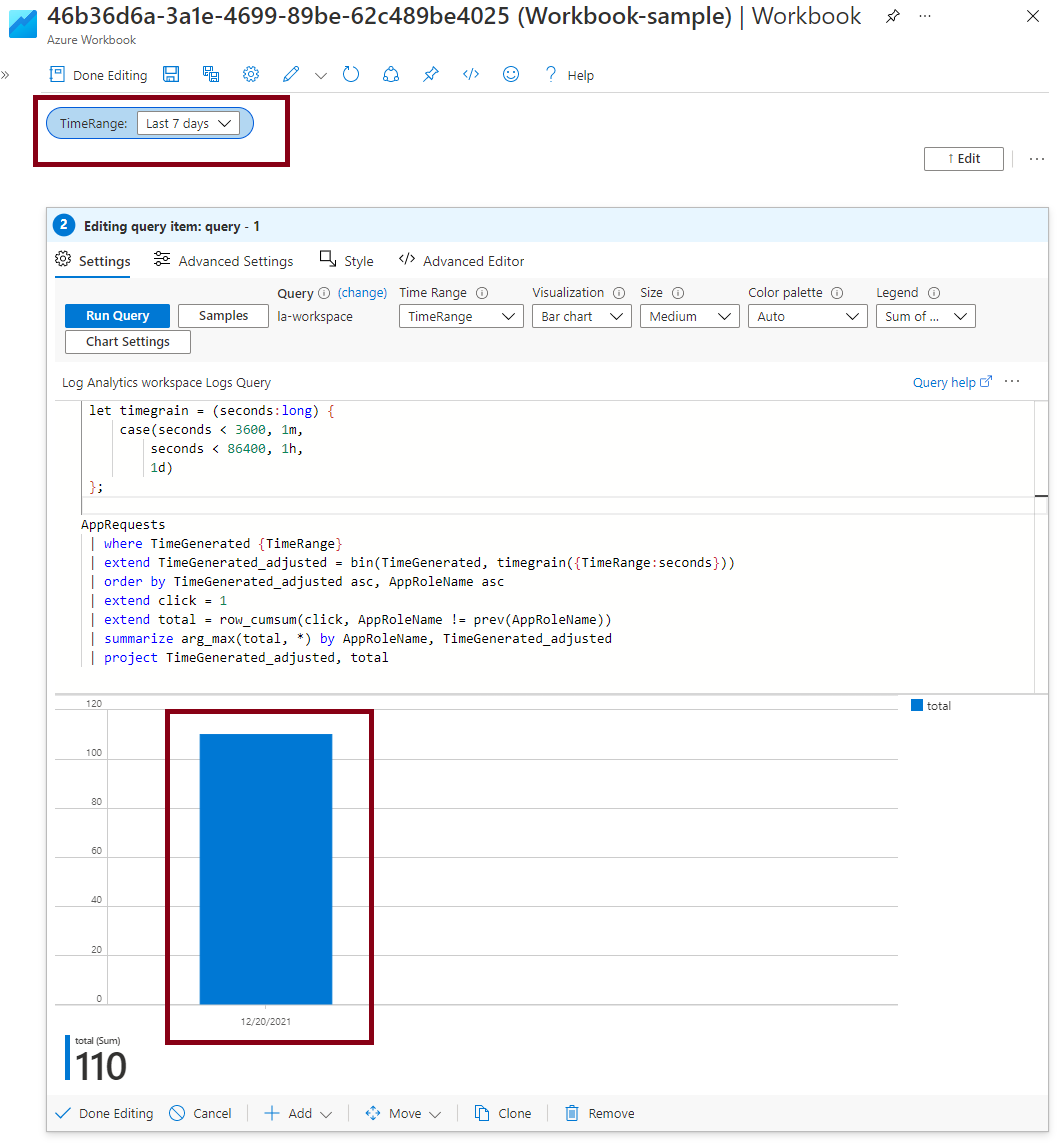Open the Move dropdown at bottom
Image resolution: width=1061 pixels, height=1145 pixels.
tap(404, 1113)
